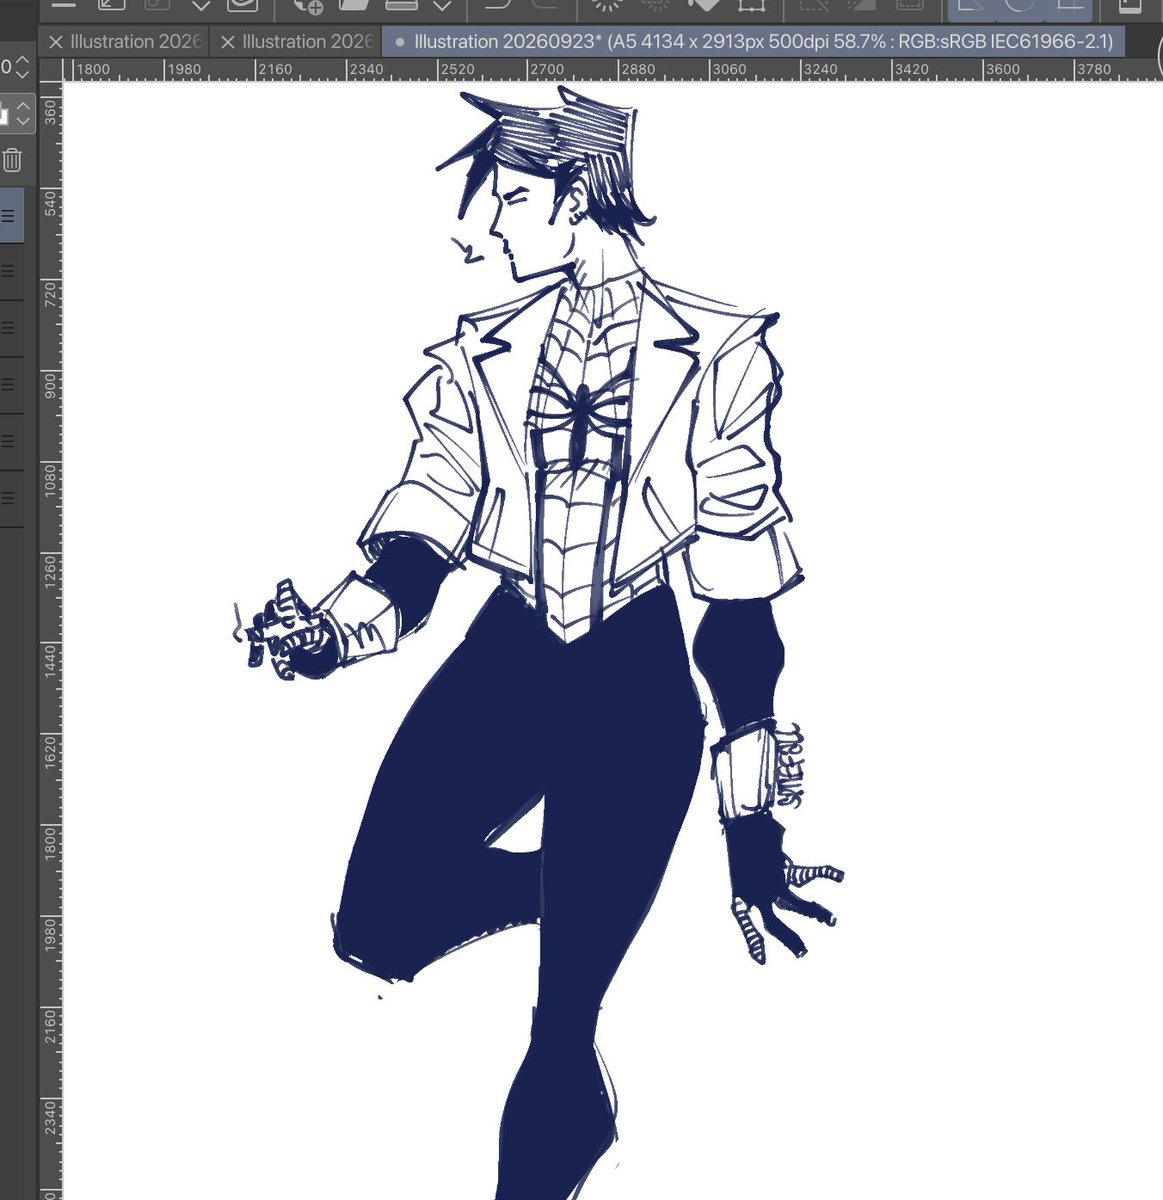This screenshot has width=1163, height=1200.
Task: Select the Scale/Rotate transform icon in the command bar
Action: [752, 5]
